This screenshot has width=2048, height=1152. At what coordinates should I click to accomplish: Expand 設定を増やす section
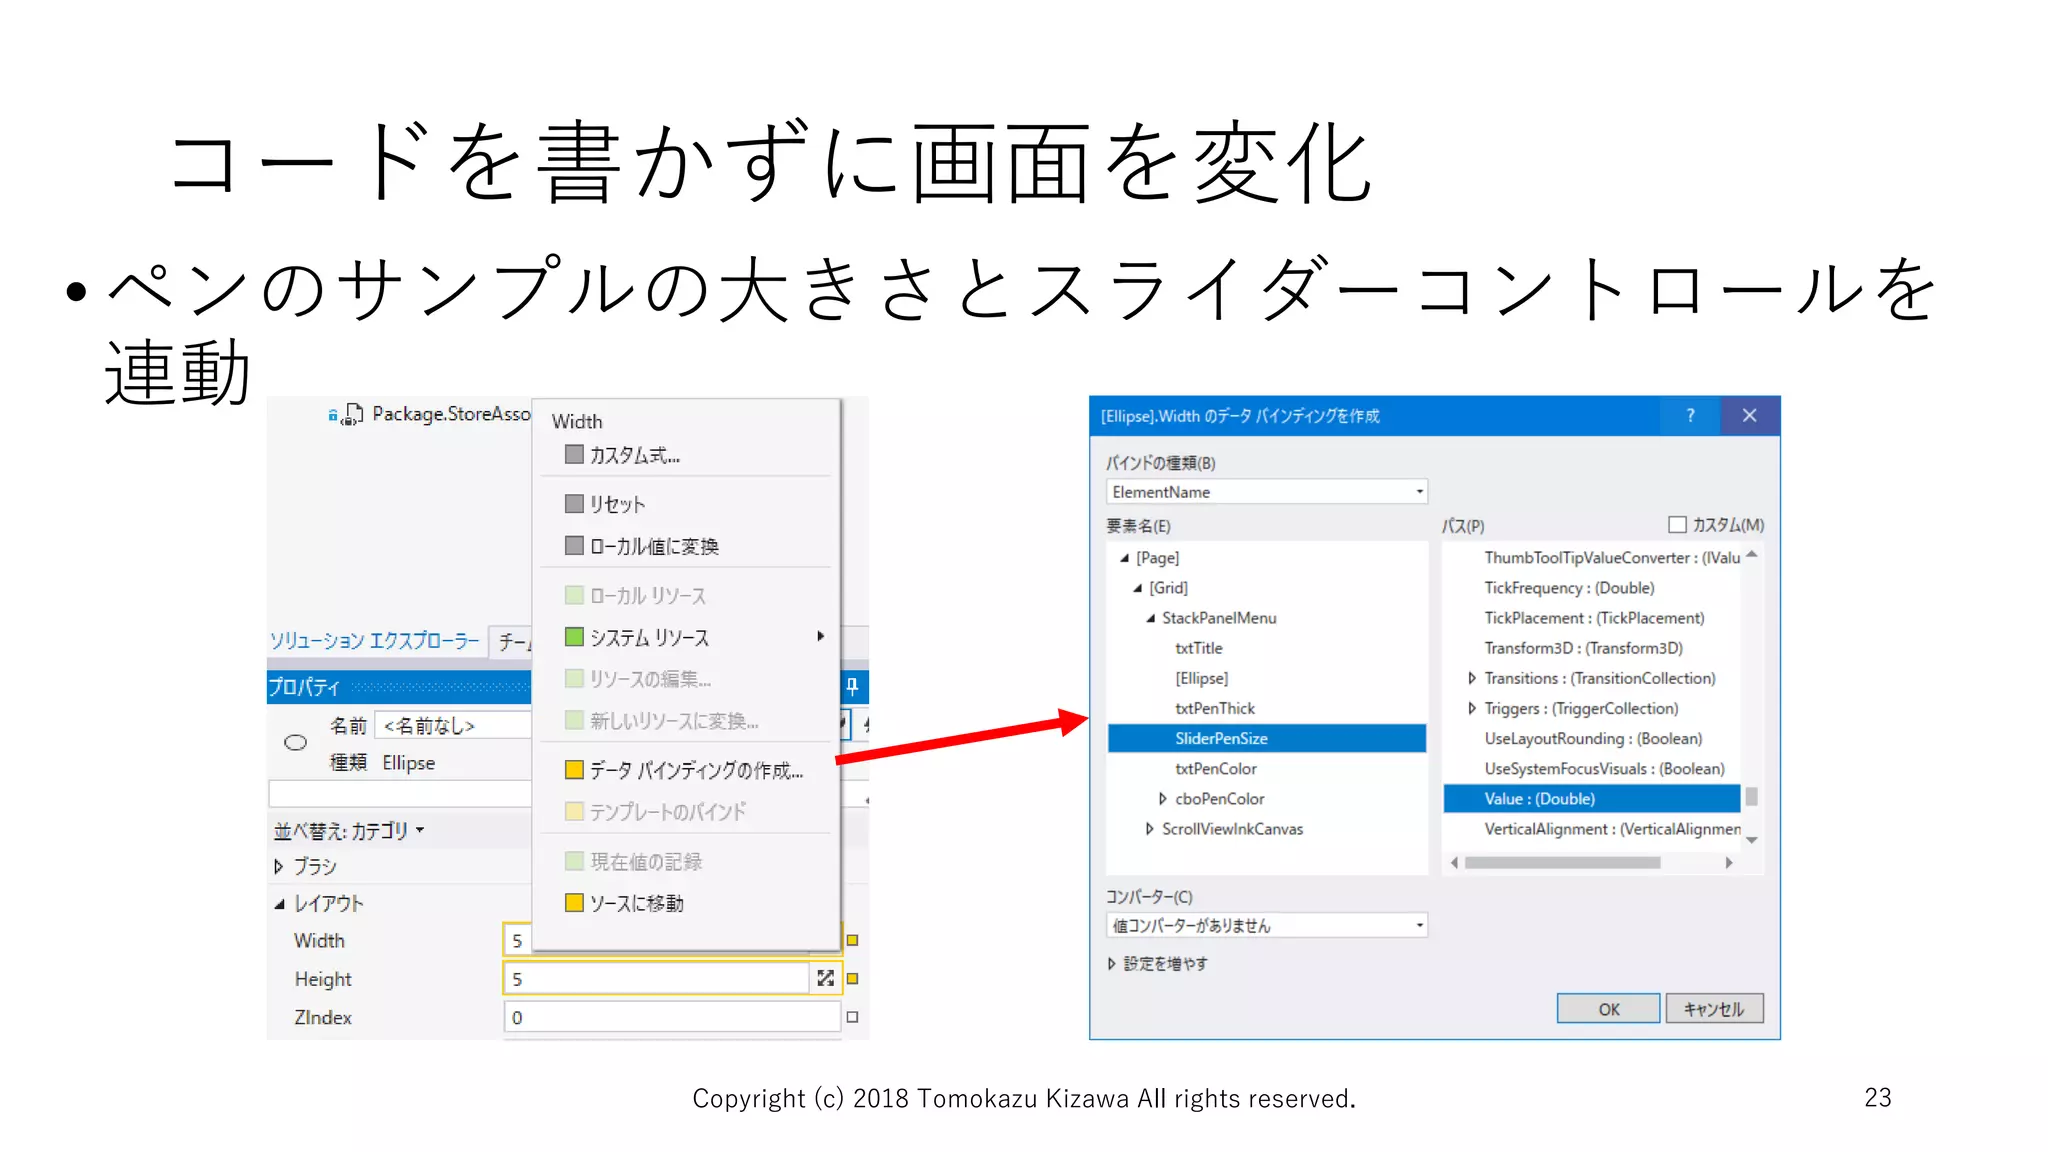(1111, 963)
